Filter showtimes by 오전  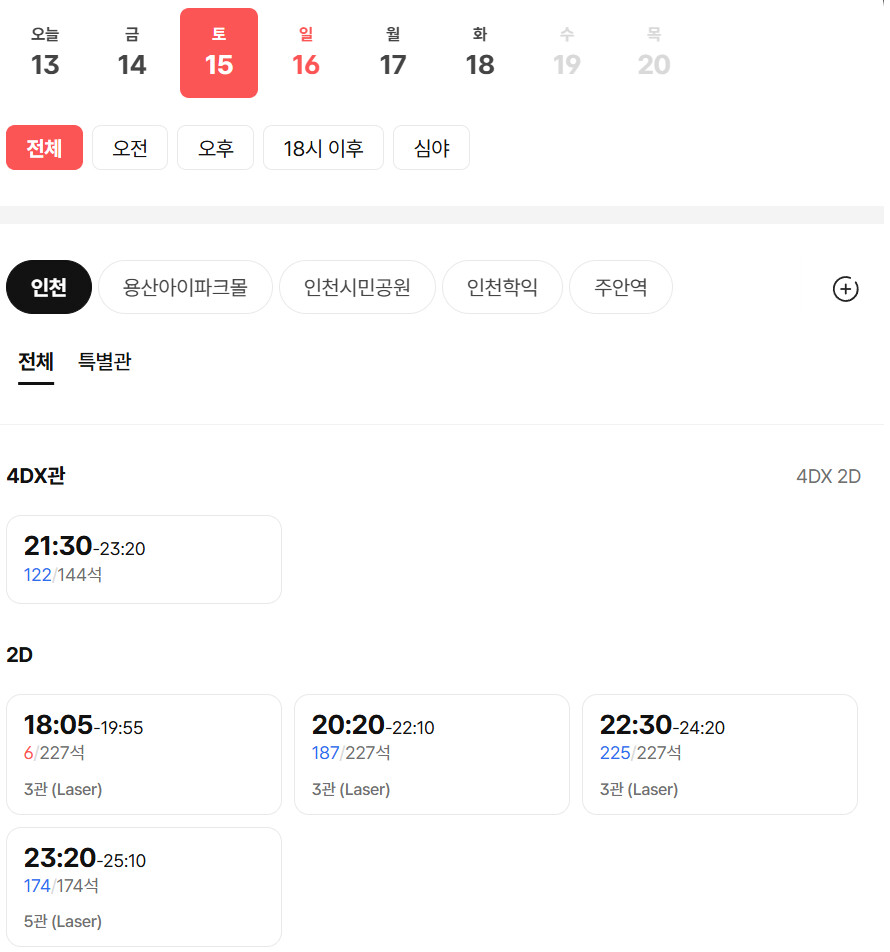click(130, 148)
